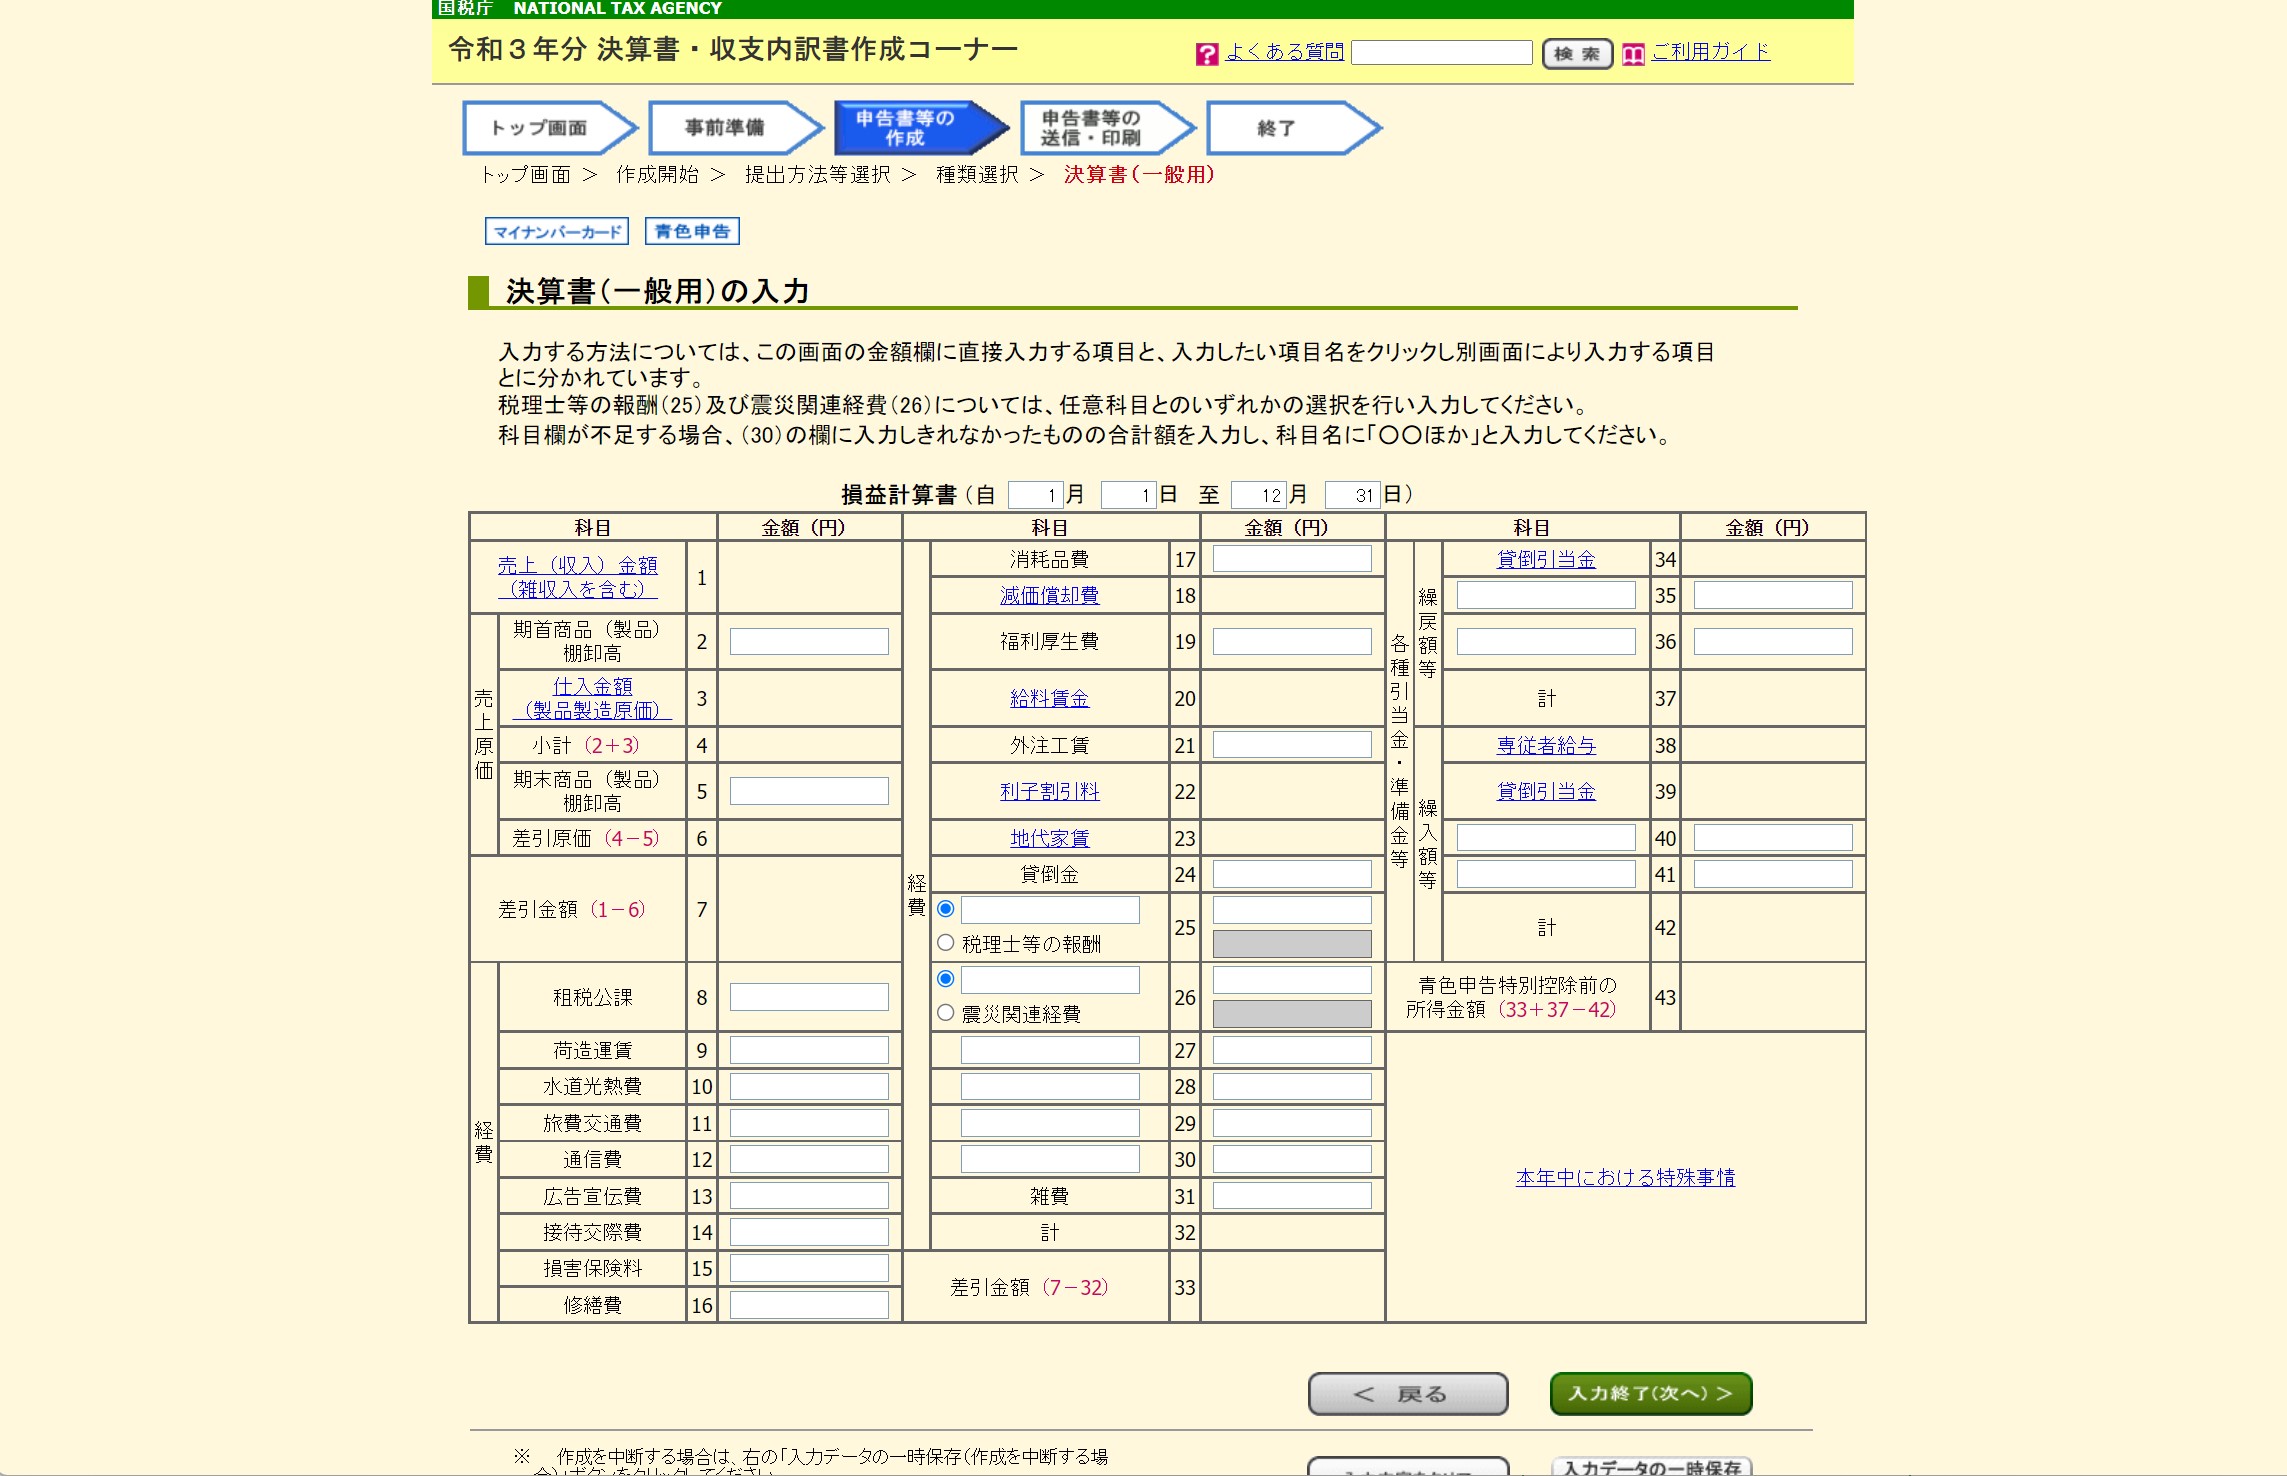
Task: Select the custom-name radio in row 26
Action: click(x=946, y=979)
